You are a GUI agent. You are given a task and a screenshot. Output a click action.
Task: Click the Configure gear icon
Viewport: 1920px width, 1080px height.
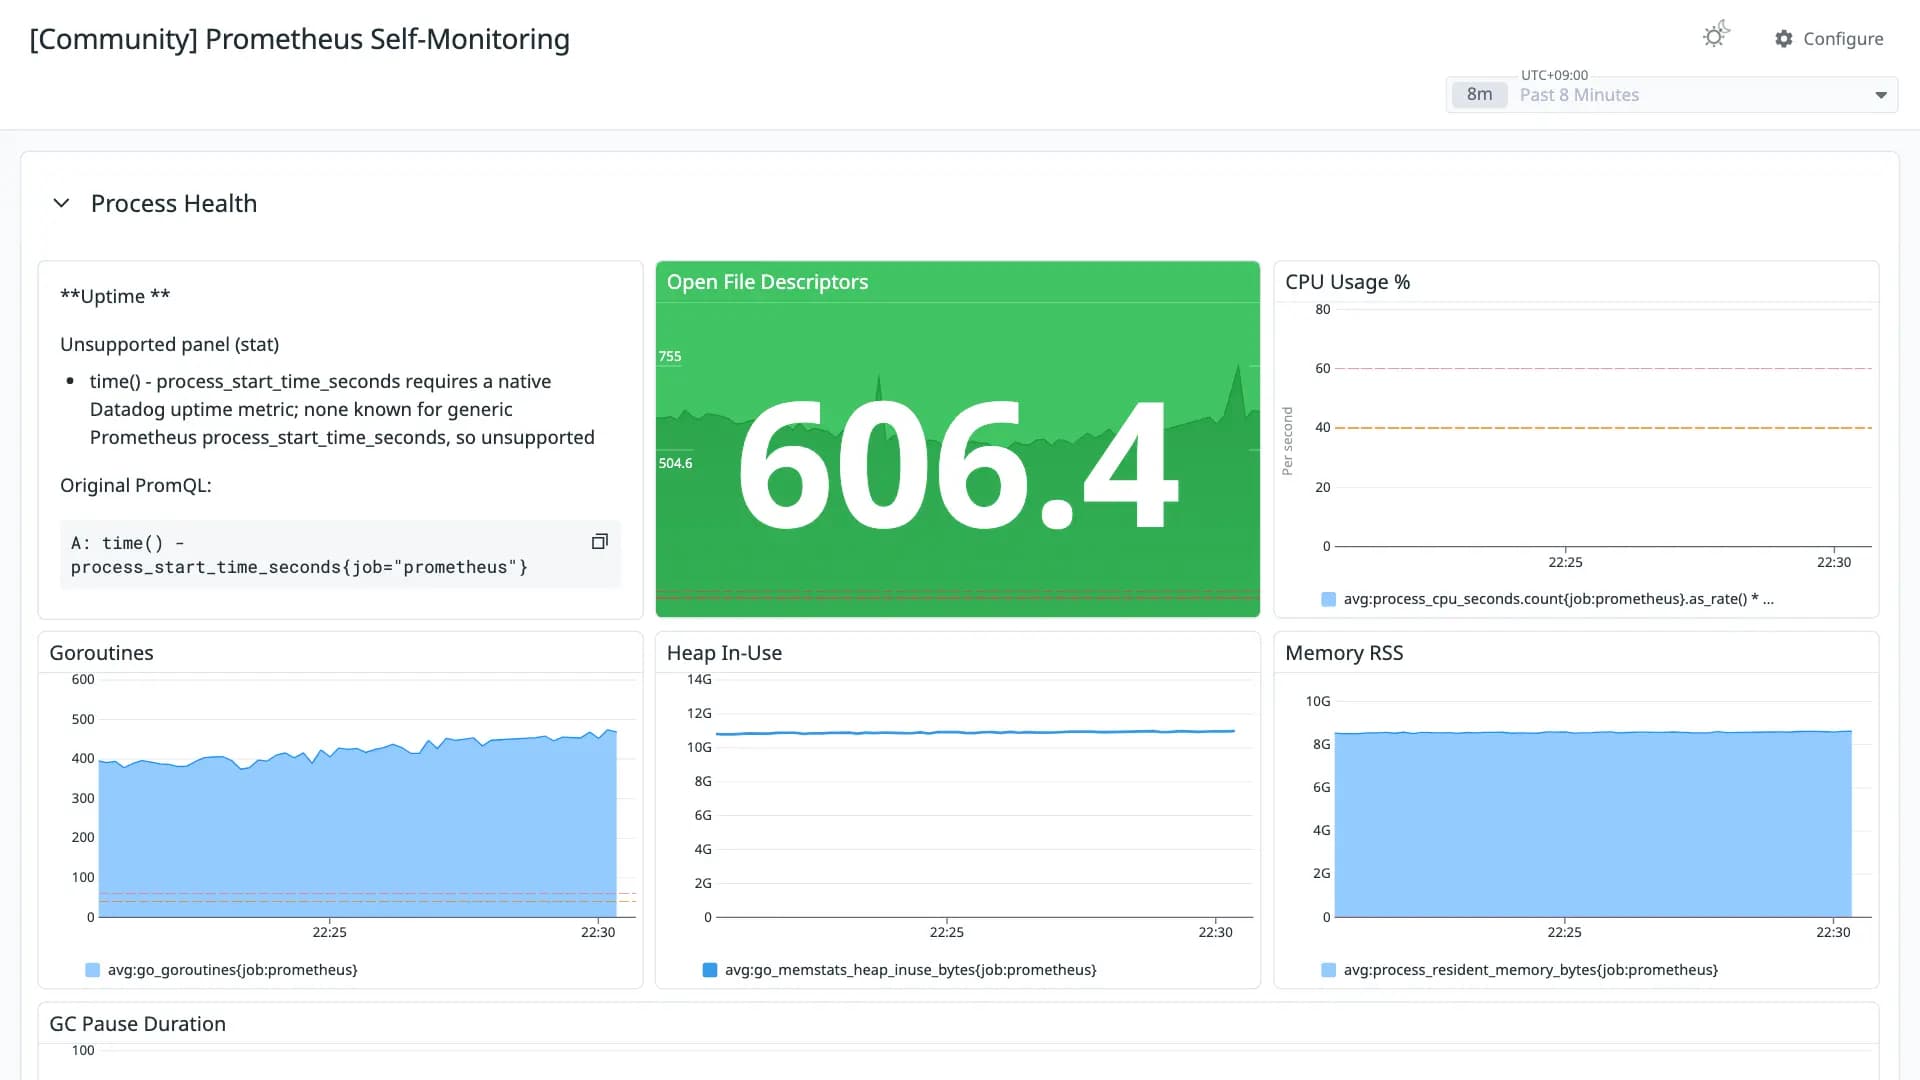pos(1784,39)
